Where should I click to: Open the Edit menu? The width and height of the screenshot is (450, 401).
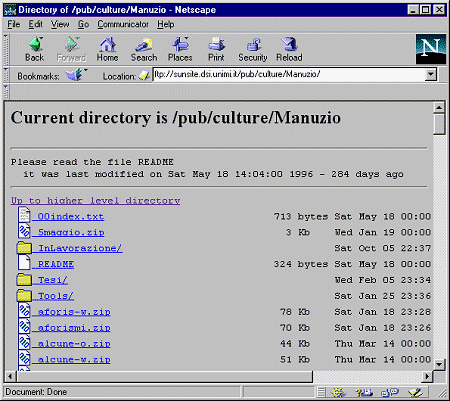pos(35,24)
